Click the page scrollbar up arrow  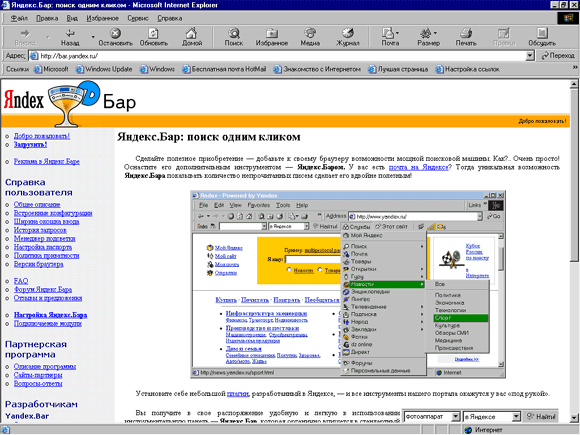coord(574,84)
